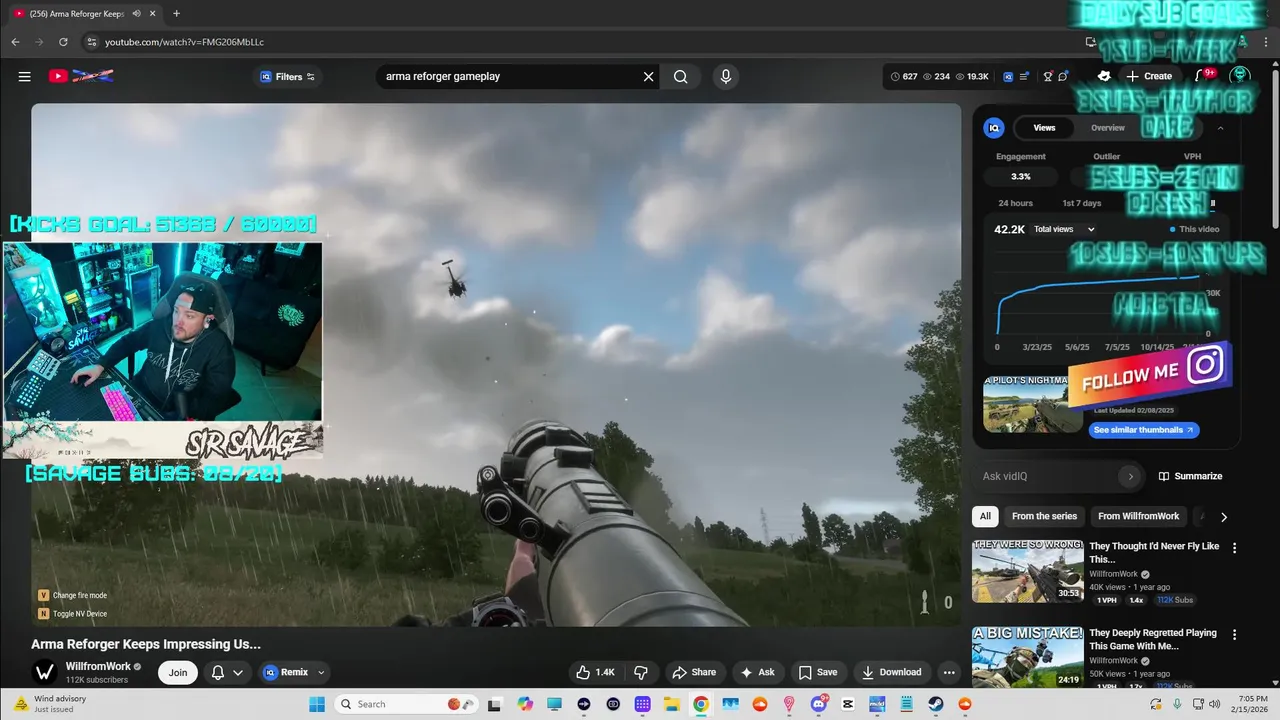Open CapCut from the taskbar
Image resolution: width=1280 pixels, height=720 pixels.
[848, 704]
